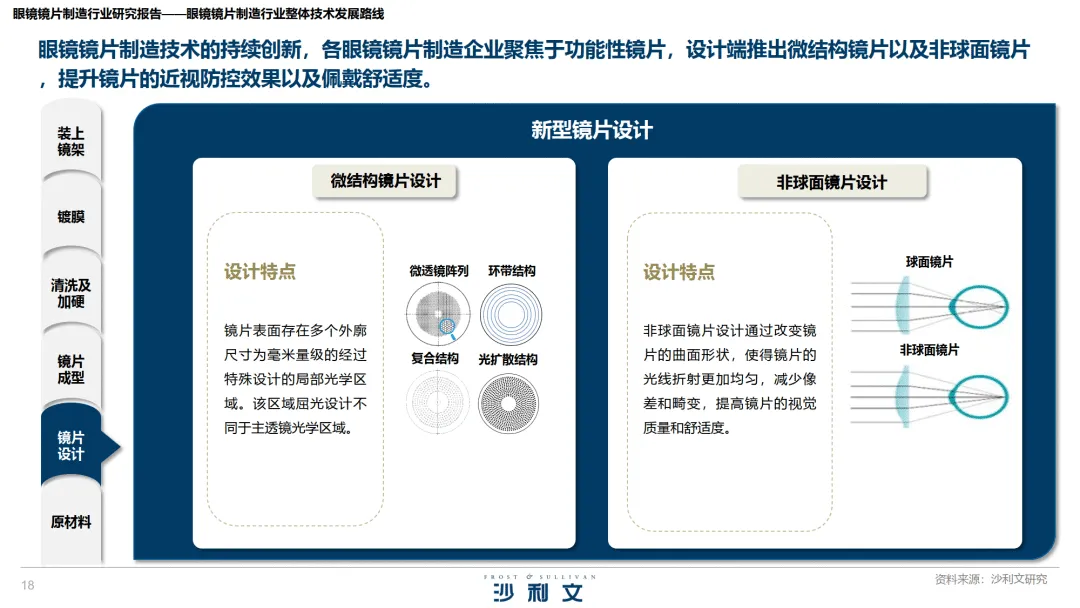Click 设计特点 heading in microstructure card
1080x608 pixels.
coord(260,271)
